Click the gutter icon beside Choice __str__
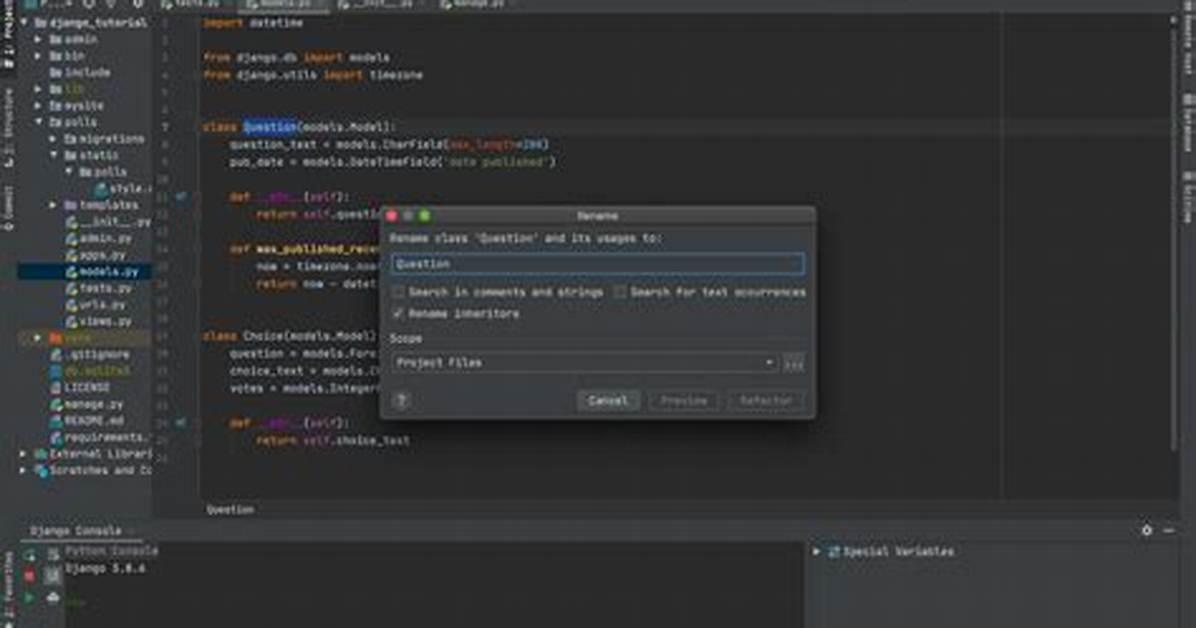Viewport: 1196px width, 628px height. (181, 423)
